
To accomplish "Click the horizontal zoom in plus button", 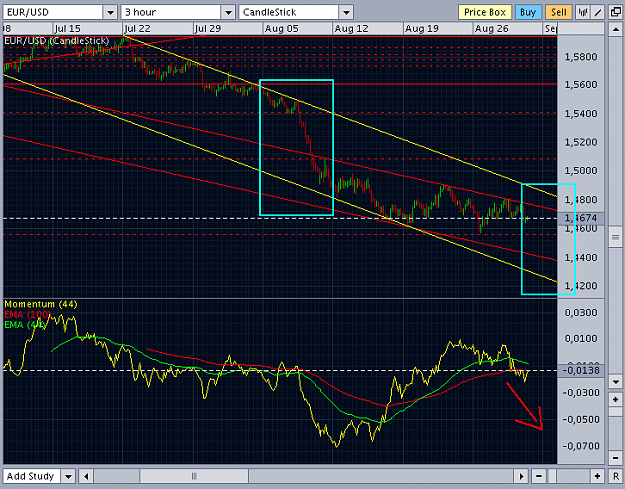I will (x=597, y=476).
